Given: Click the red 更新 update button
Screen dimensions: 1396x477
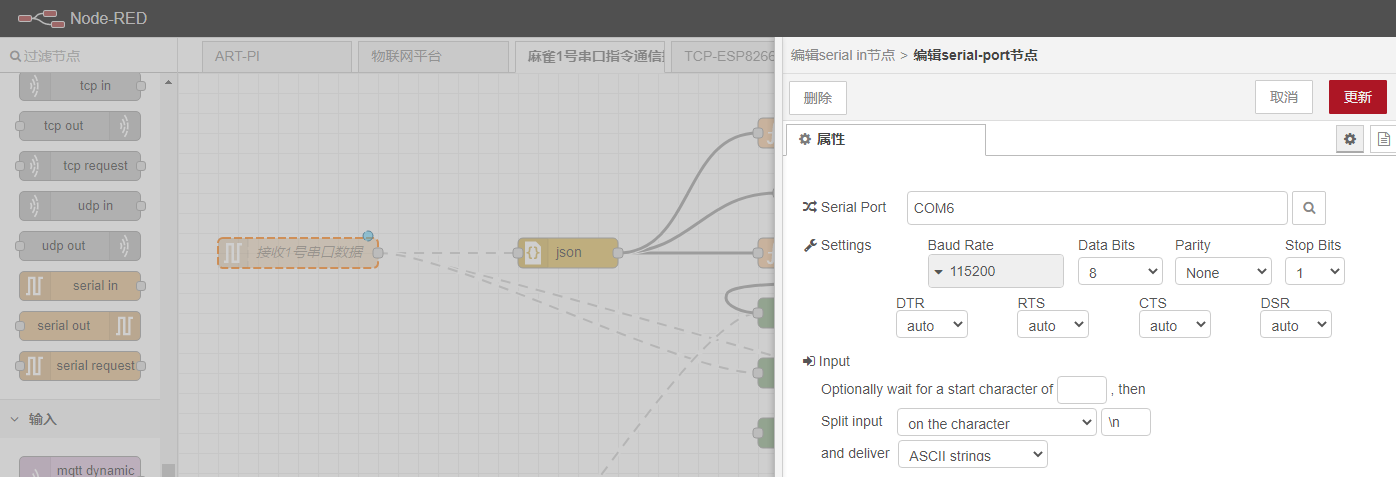Looking at the screenshot, I should [1358, 97].
